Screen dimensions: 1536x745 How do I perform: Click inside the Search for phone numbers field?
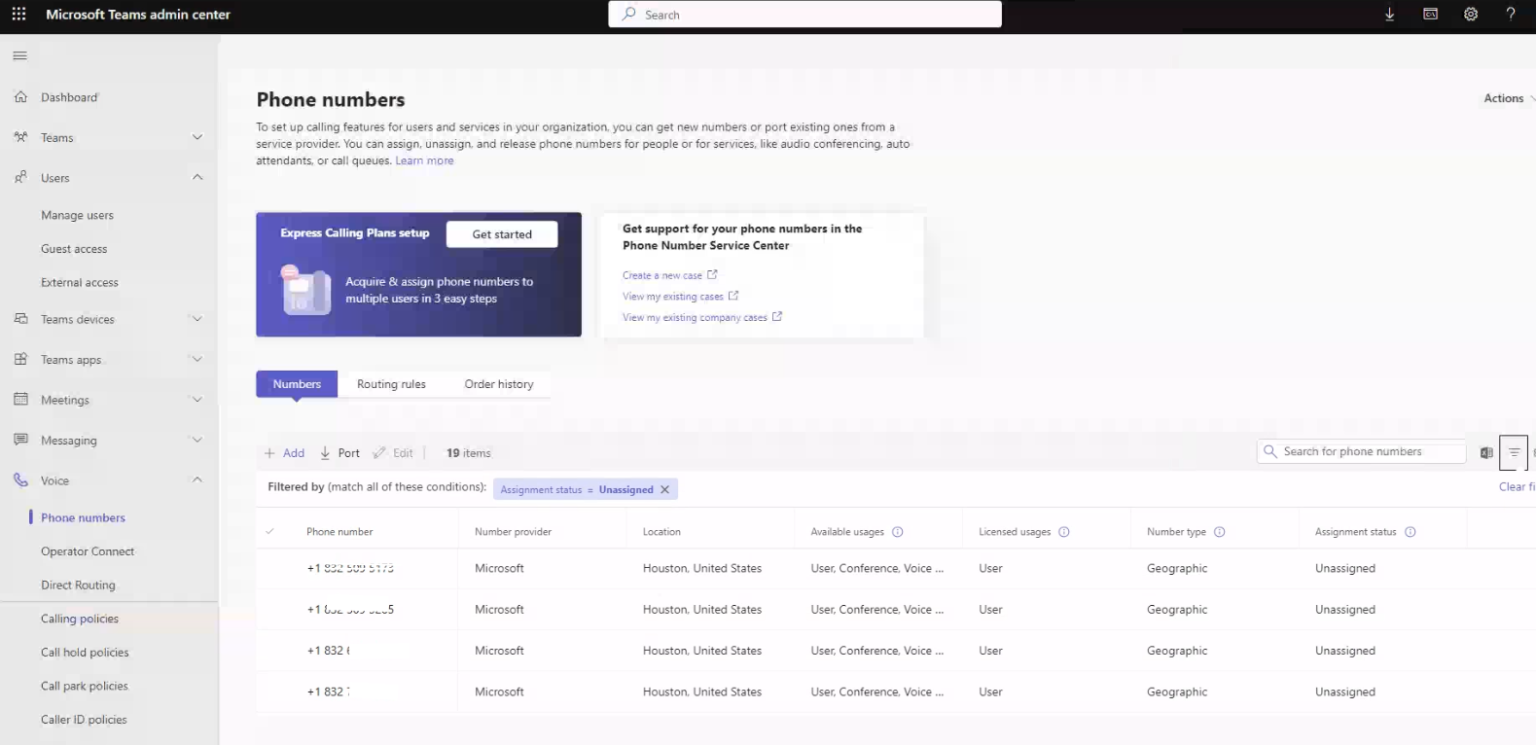point(1360,451)
